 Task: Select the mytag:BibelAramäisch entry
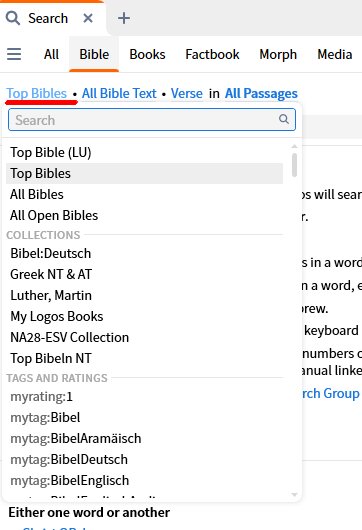point(144,438)
